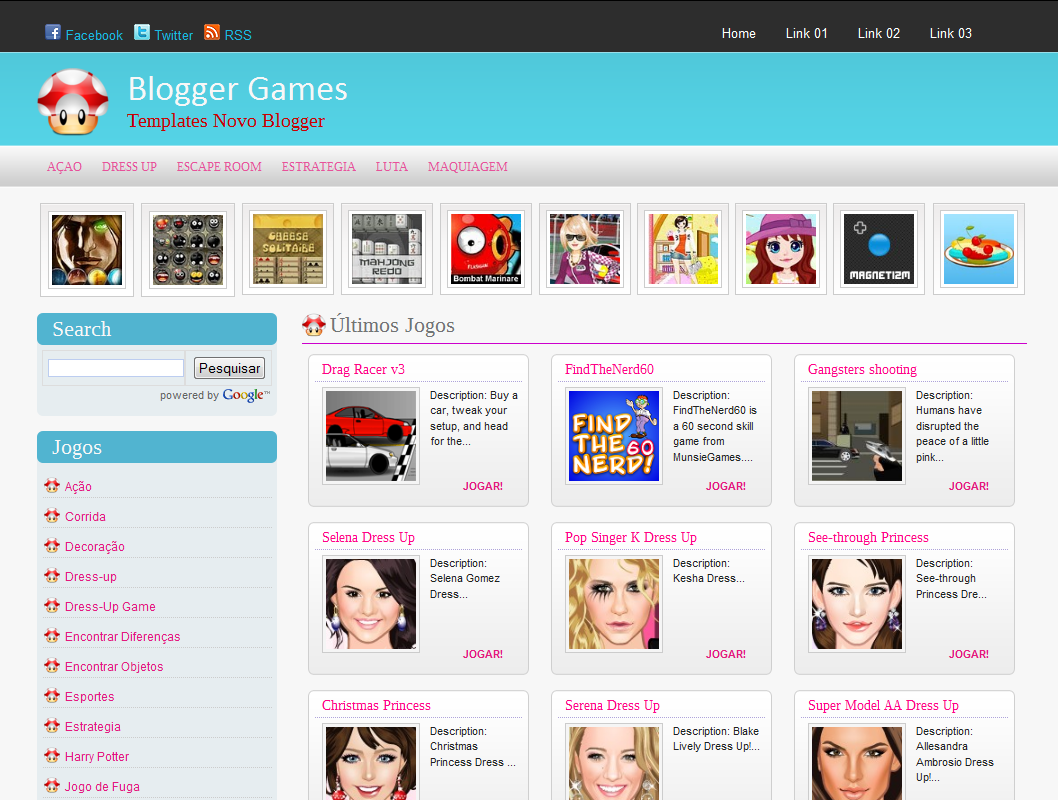Click the Twitter bird icon
The image size is (1058, 800).
141,32
